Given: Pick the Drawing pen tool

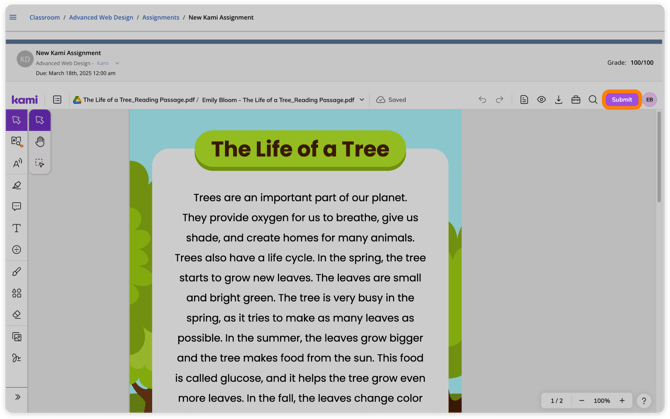Looking at the screenshot, I should [x=17, y=272].
